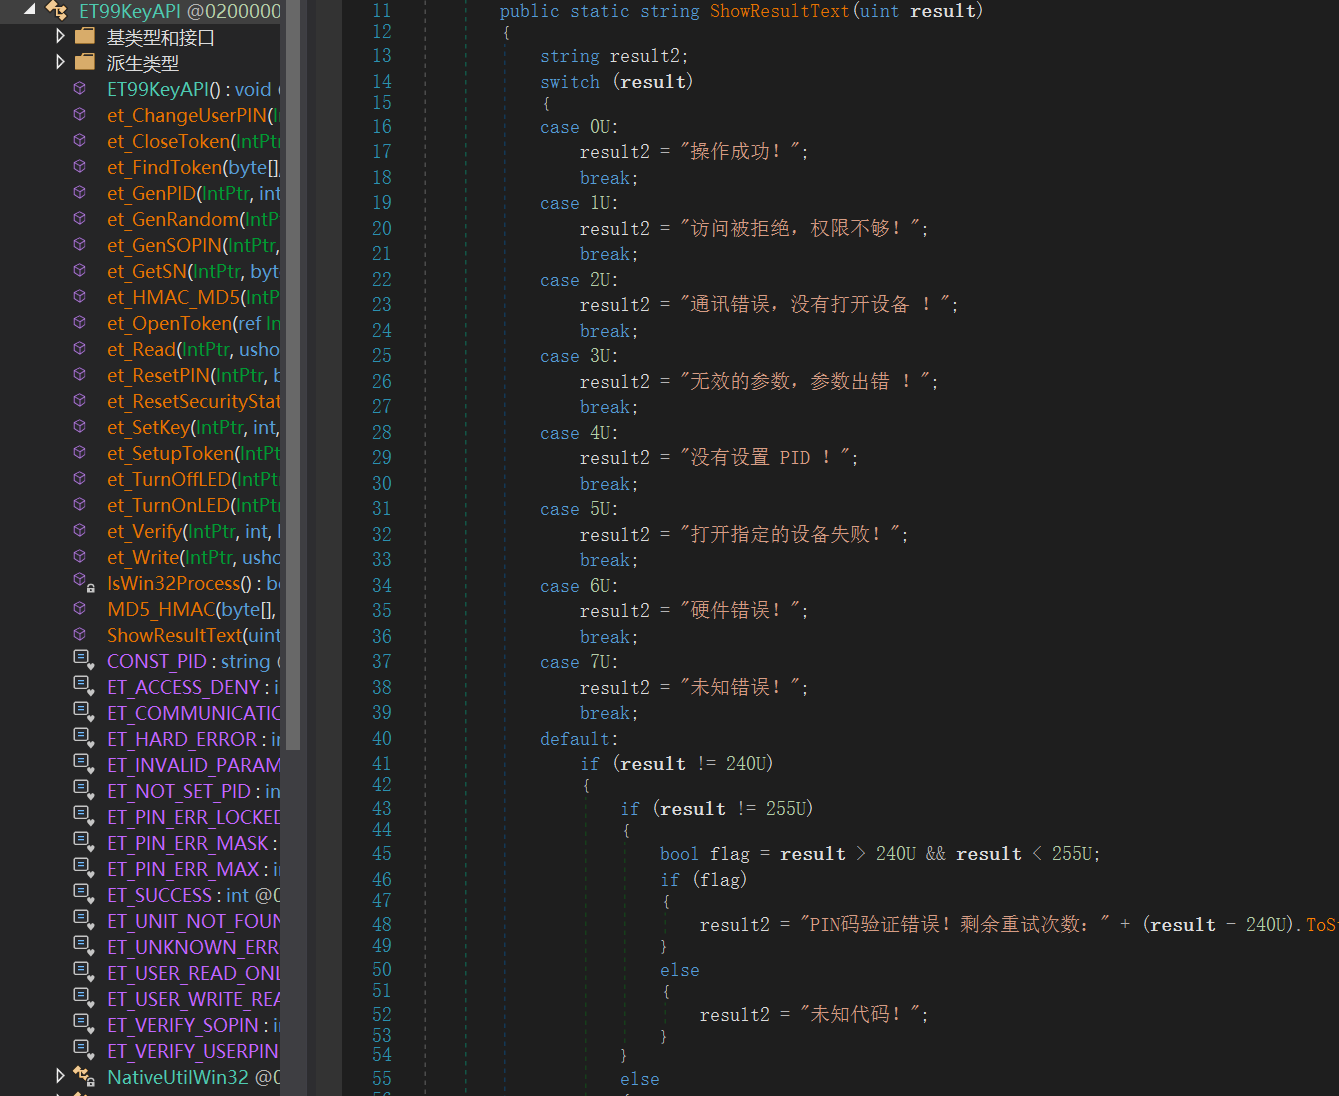Select ET_USER_READ_ONLY field in tree

(193, 973)
